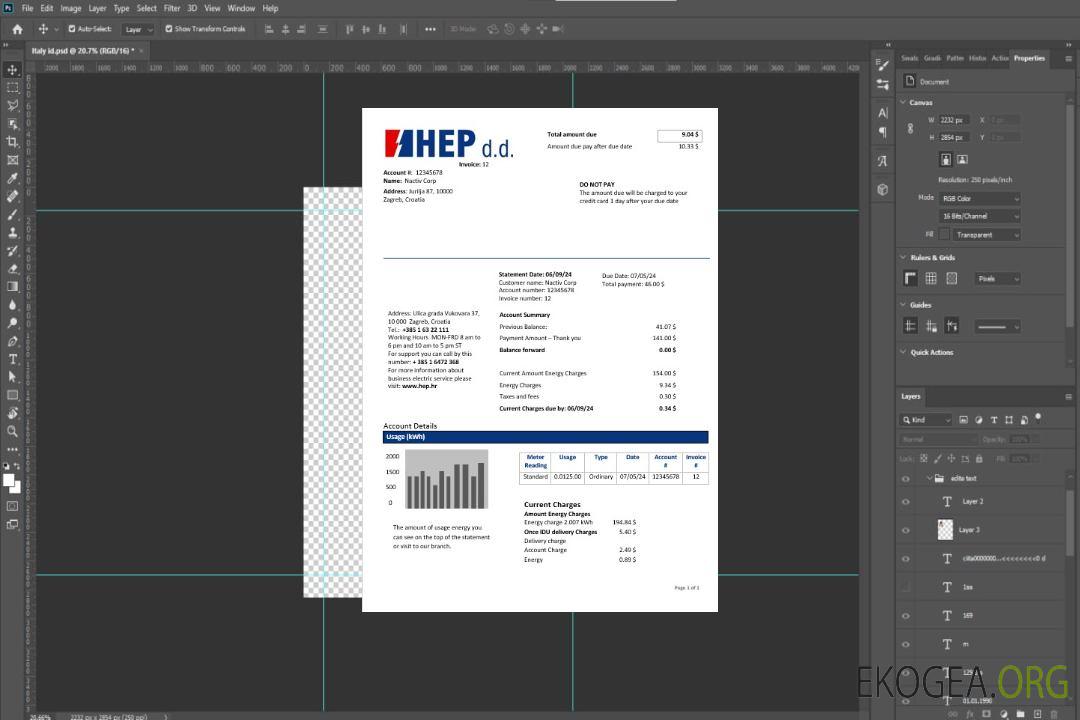Hide Layer 3 visibility eye
The image size is (1080, 720).
click(x=906, y=531)
